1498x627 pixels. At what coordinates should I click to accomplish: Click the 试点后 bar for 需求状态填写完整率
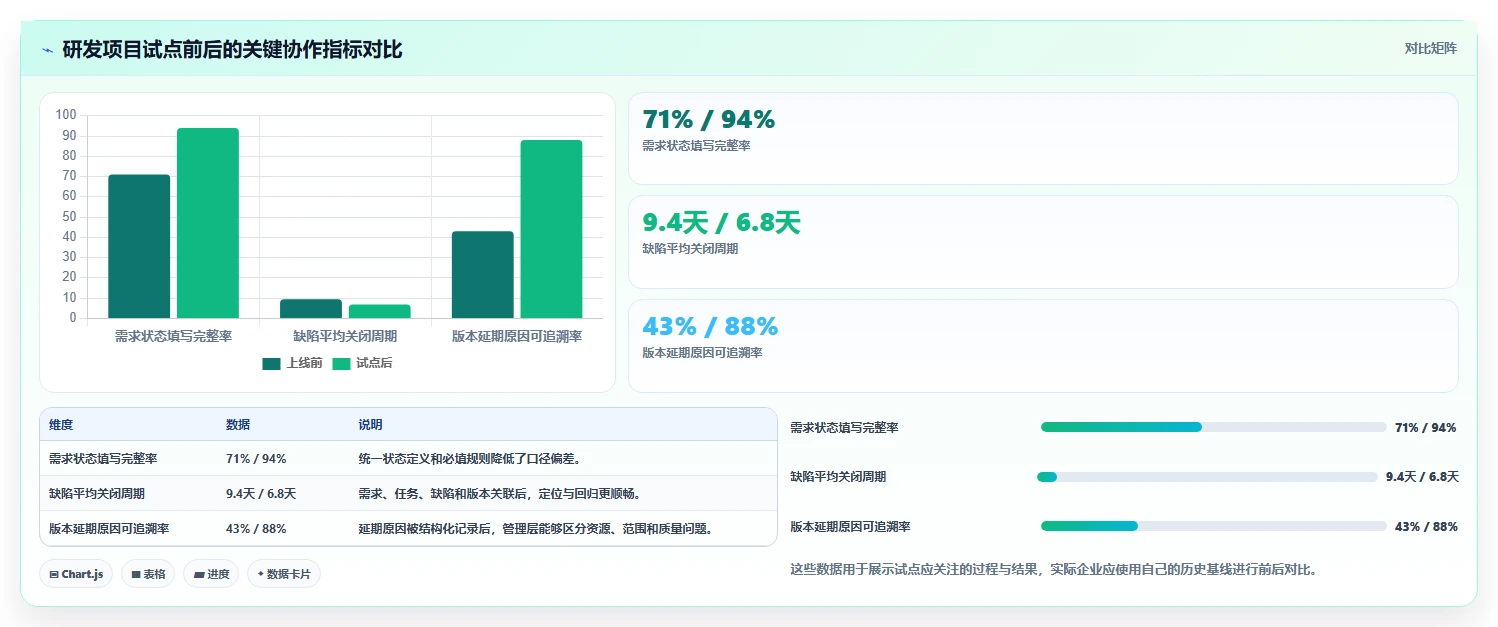click(x=208, y=223)
